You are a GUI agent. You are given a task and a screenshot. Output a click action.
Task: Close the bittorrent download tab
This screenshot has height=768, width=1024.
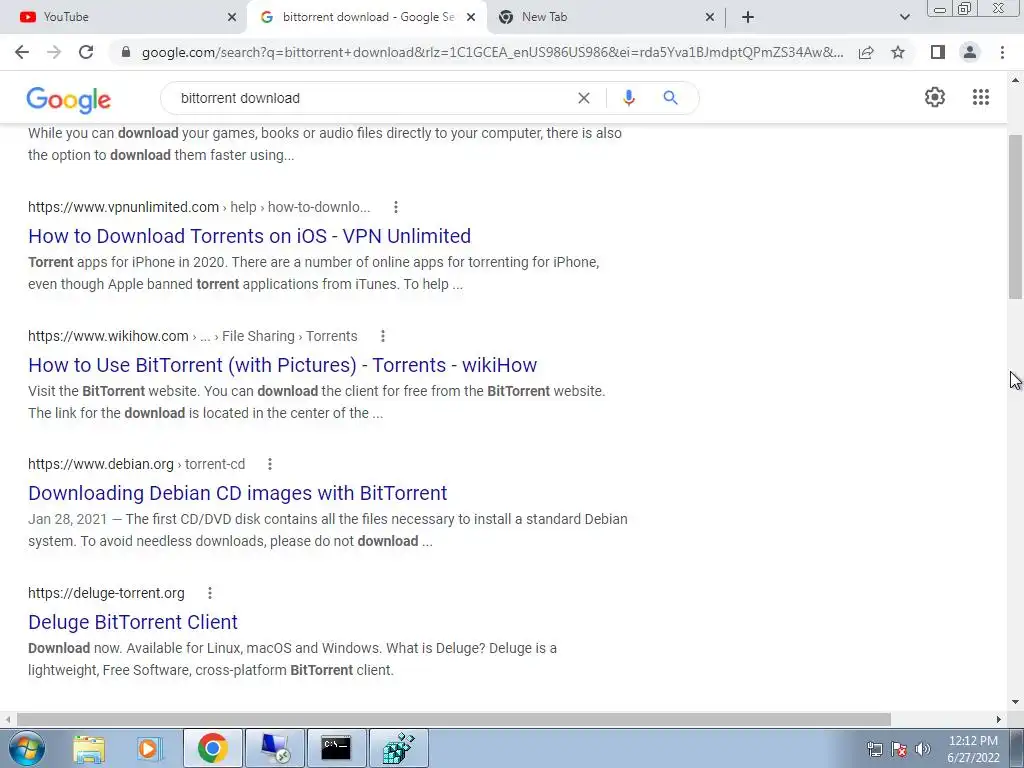[x=471, y=17]
